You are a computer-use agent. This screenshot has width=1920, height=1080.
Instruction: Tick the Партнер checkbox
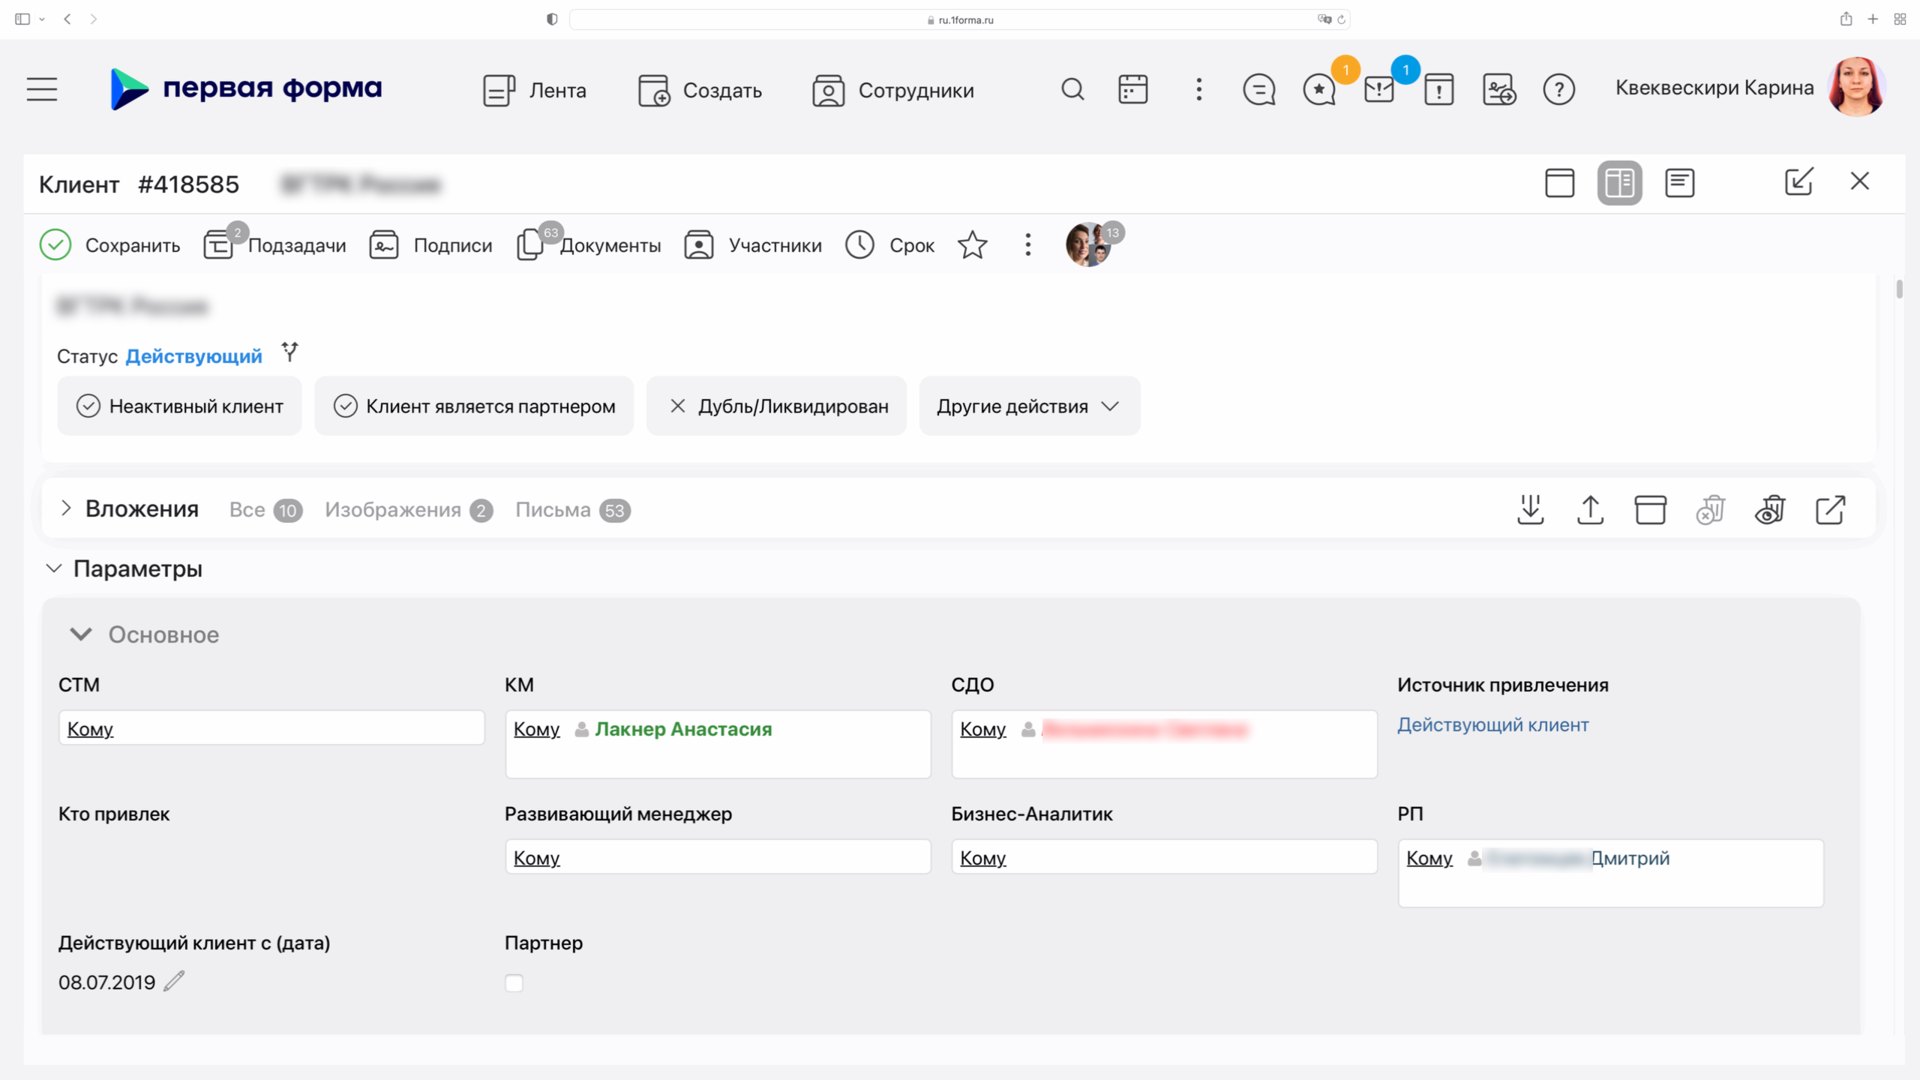[514, 983]
